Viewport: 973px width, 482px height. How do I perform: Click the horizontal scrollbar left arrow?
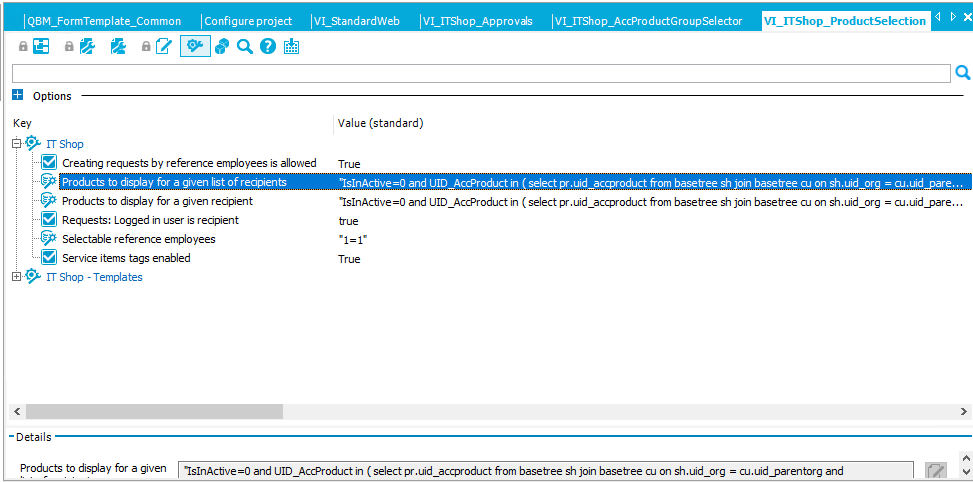point(17,411)
